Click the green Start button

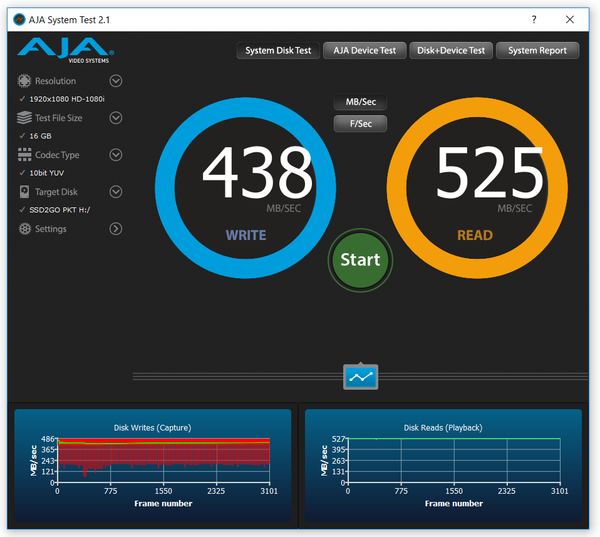click(360, 260)
